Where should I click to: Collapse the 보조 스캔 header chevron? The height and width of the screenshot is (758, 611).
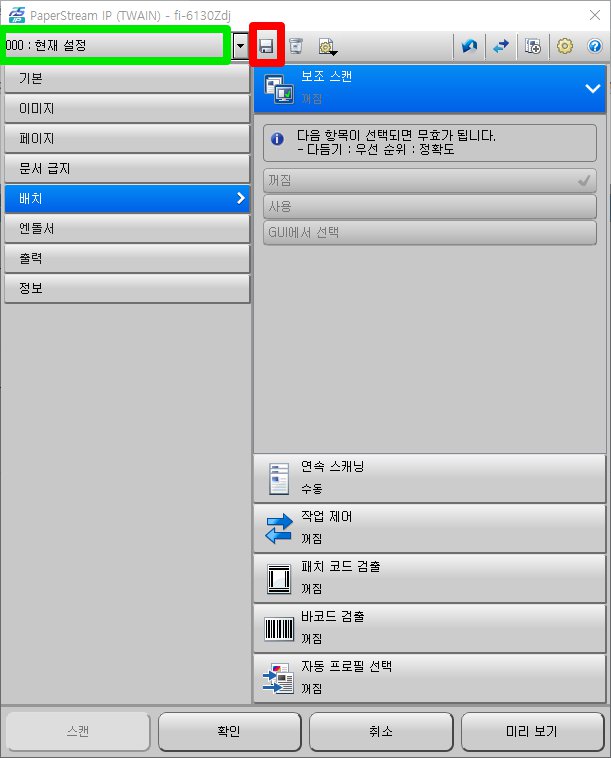tap(593, 88)
